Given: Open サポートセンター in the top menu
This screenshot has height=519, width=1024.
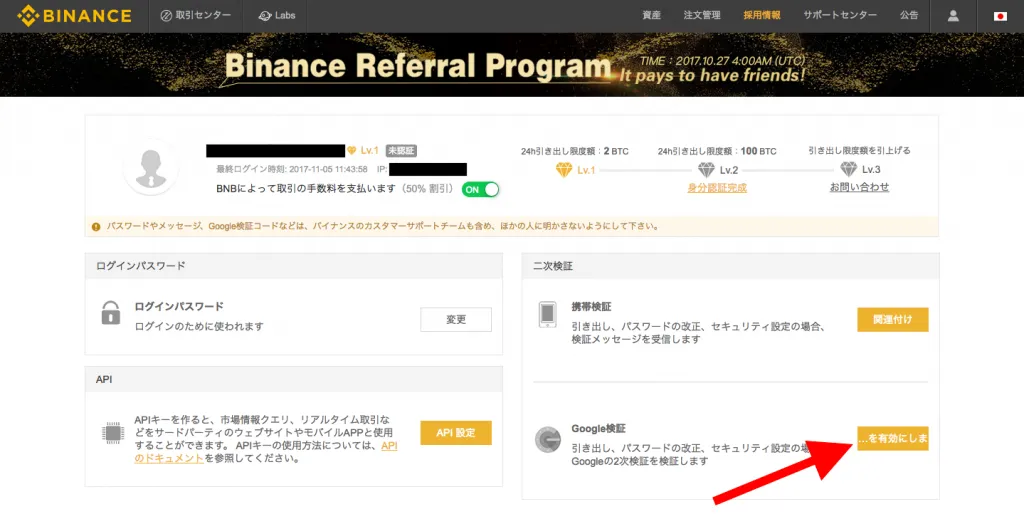Looking at the screenshot, I should tap(840, 15).
